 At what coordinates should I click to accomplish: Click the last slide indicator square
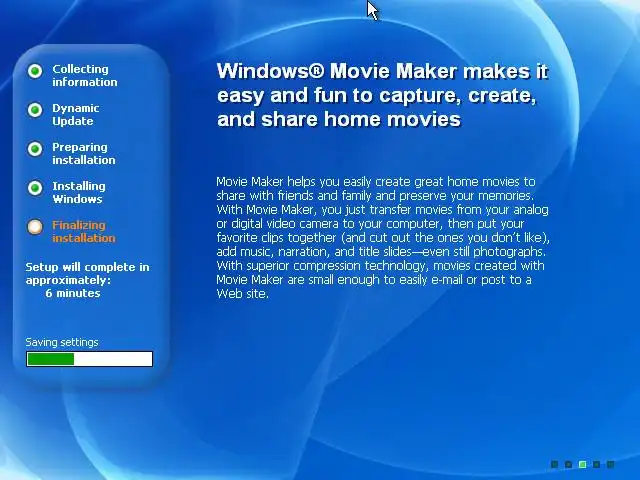(611, 464)
